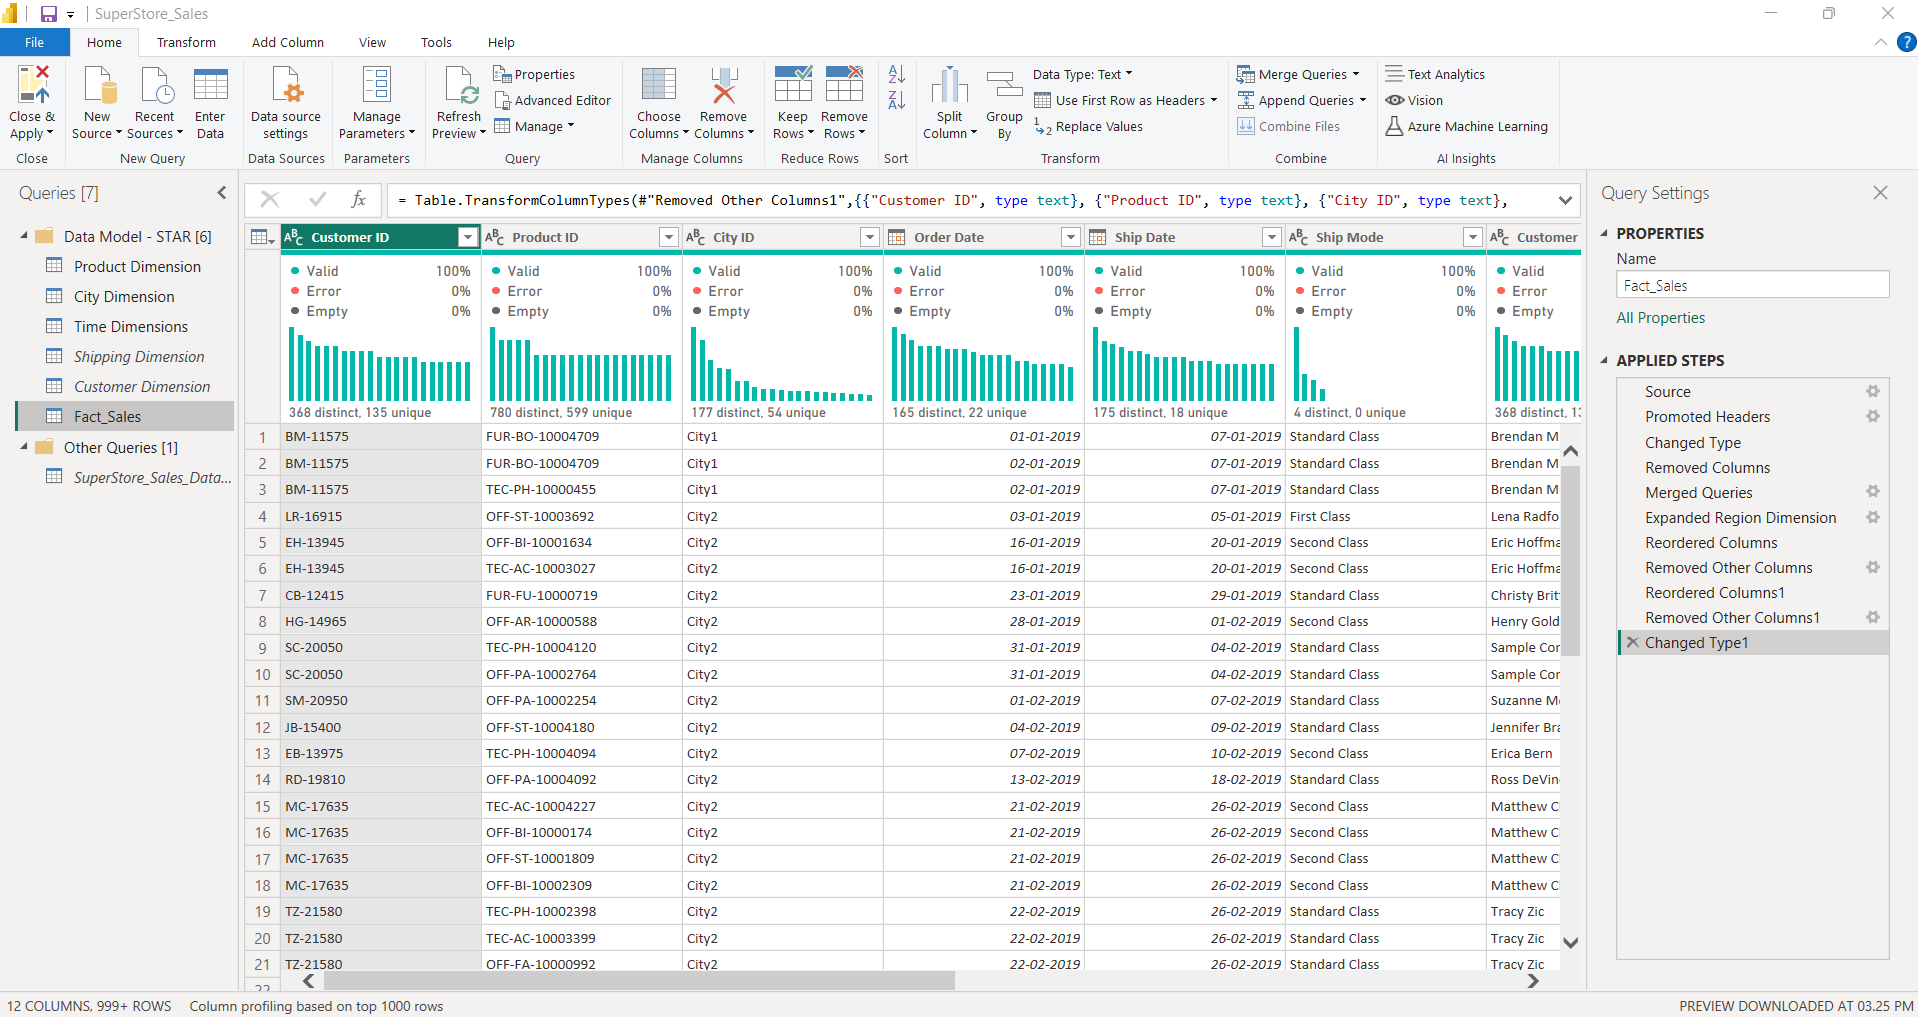The height and width of the screenshot is (1017, 1918).
Task: Collapse the Data Model - STAR folder
Action: pyautogui.click(x=24, y=236)
